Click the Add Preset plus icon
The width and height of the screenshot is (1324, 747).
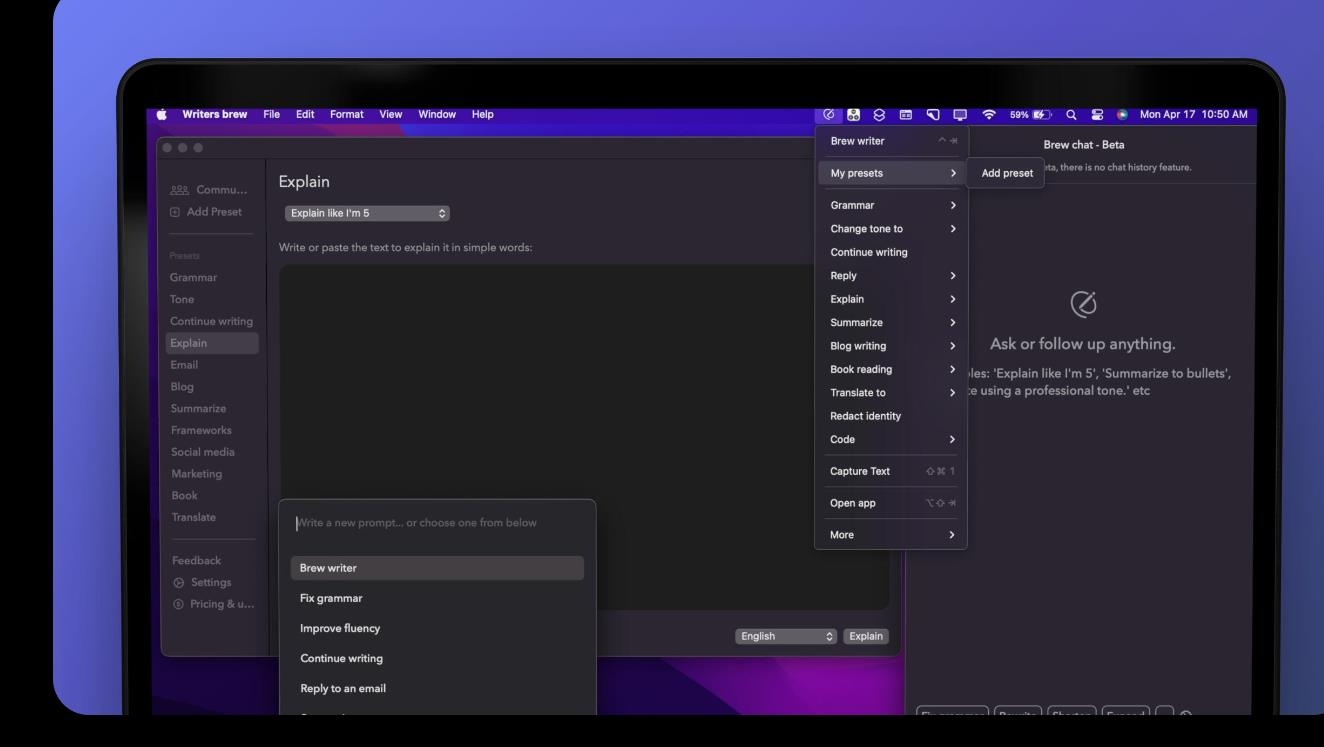coord(177,212)
